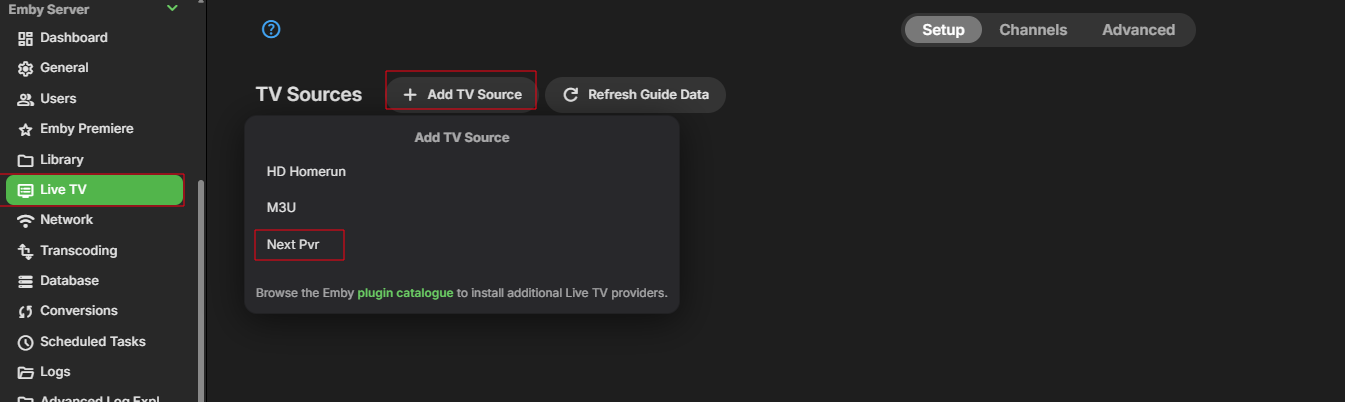
Task: Click the Database storage icon
Action: [26, 281]
